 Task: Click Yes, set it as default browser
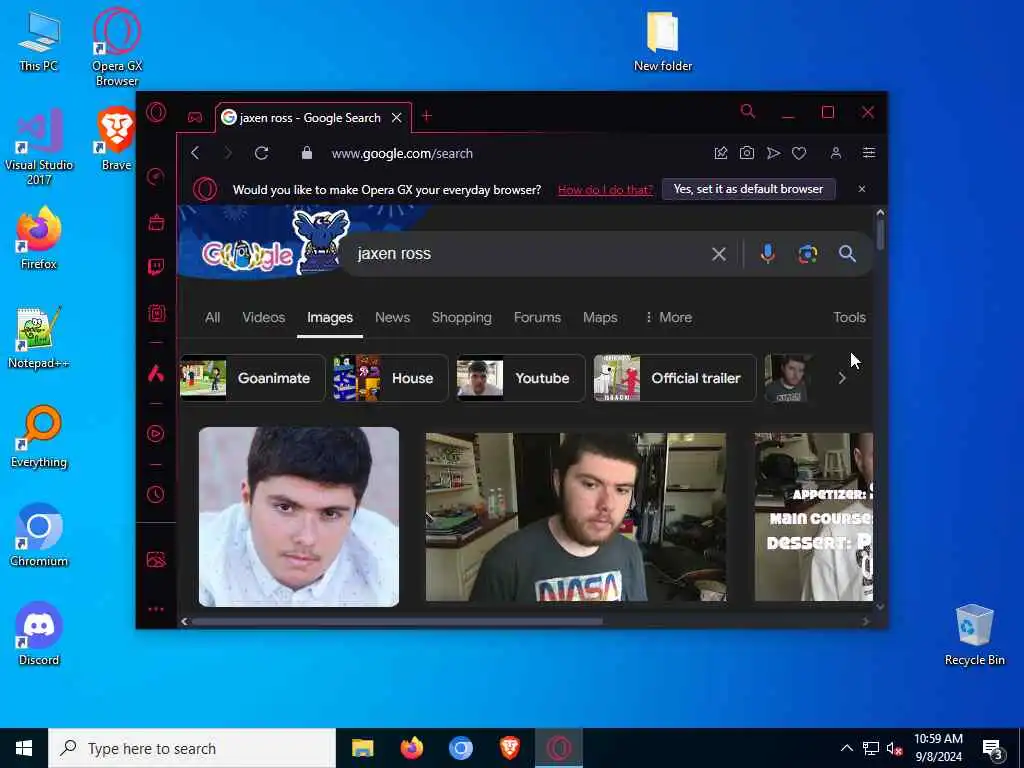point(748,189)
